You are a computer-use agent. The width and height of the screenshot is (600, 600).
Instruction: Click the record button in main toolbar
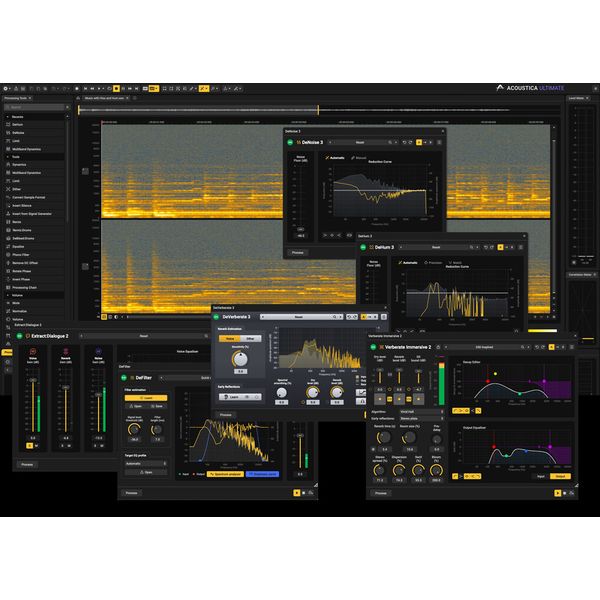(77, 88)
